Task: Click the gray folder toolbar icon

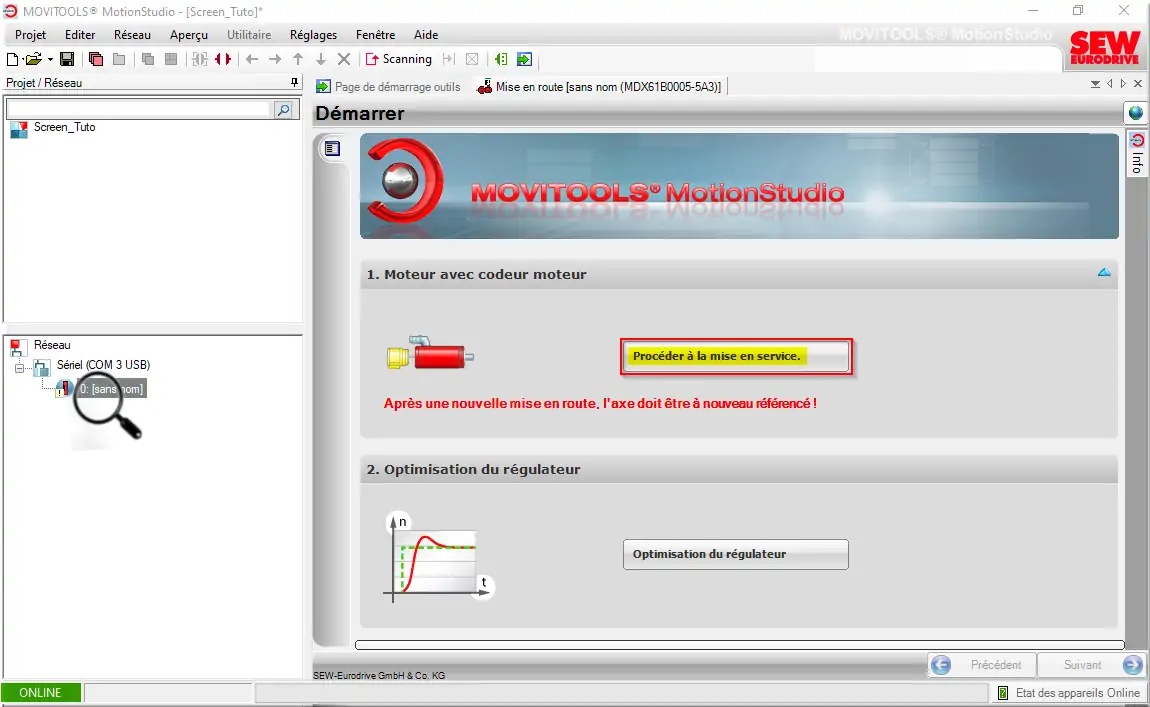Action: point(119,59)
